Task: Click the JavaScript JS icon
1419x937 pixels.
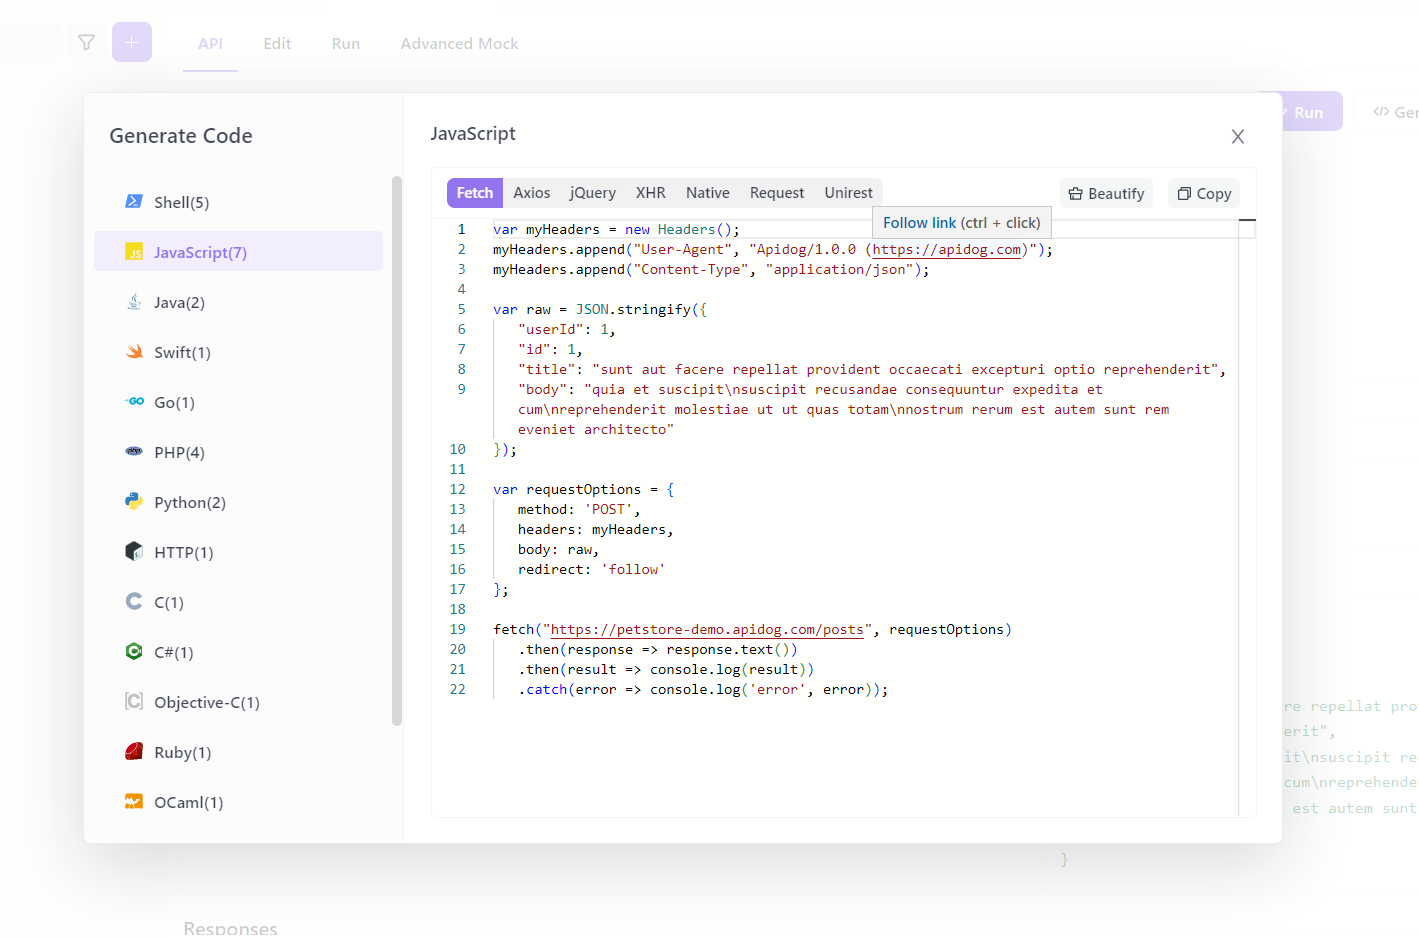Action: pos(134,252)
